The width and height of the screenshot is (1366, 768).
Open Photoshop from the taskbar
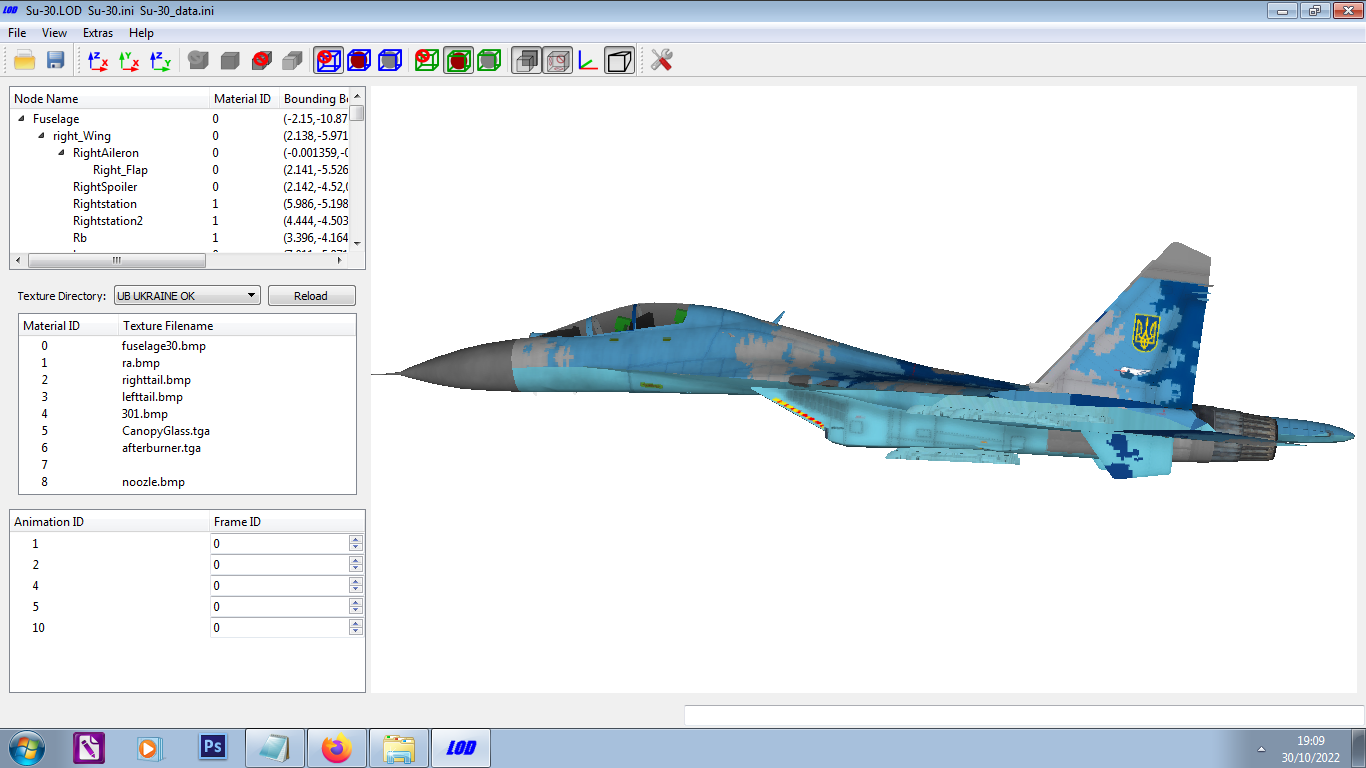pos(212,747)
